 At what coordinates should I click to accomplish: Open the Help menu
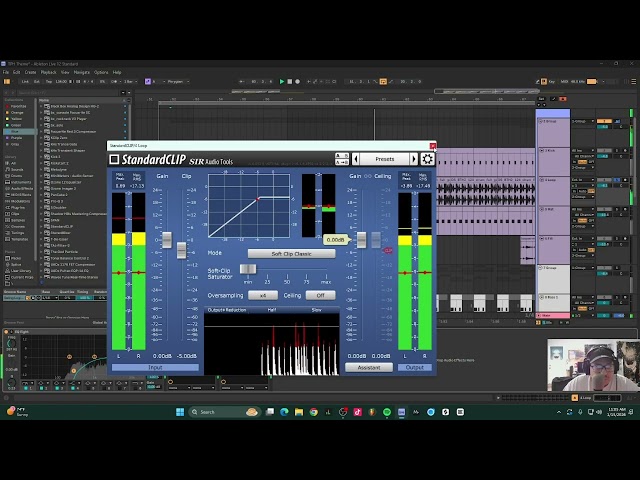click(x=117, y=72)
